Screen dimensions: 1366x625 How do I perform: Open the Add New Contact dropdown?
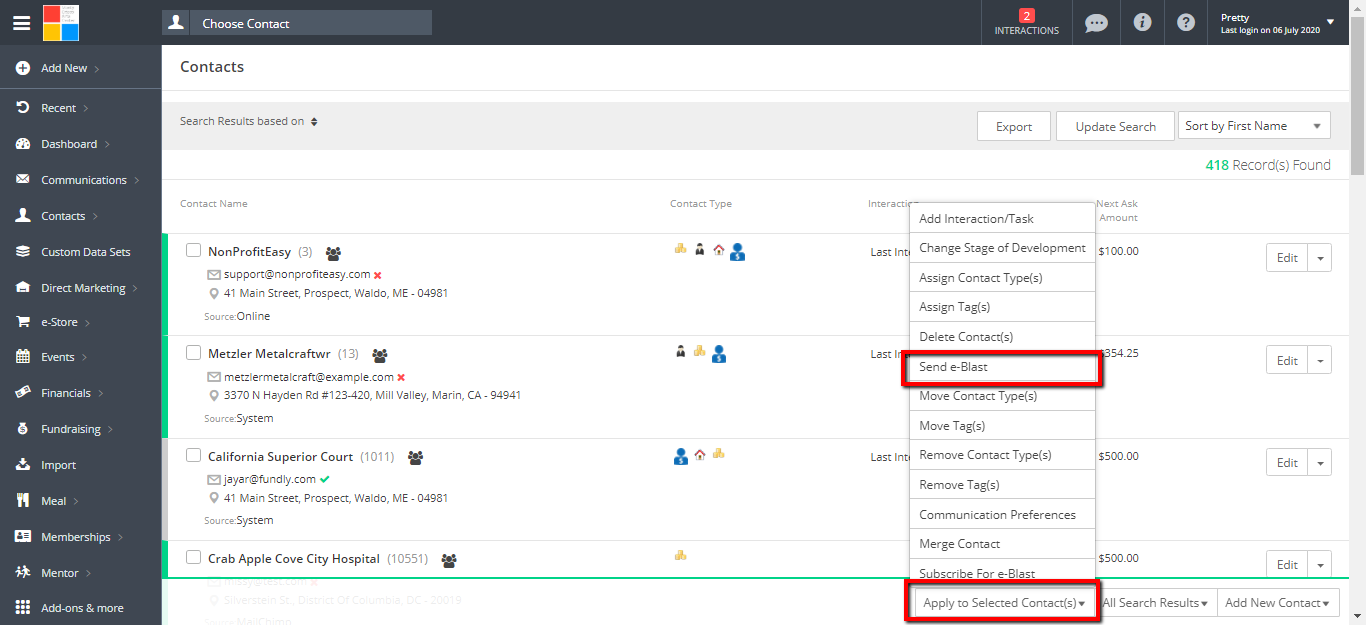coord(1279,603)
